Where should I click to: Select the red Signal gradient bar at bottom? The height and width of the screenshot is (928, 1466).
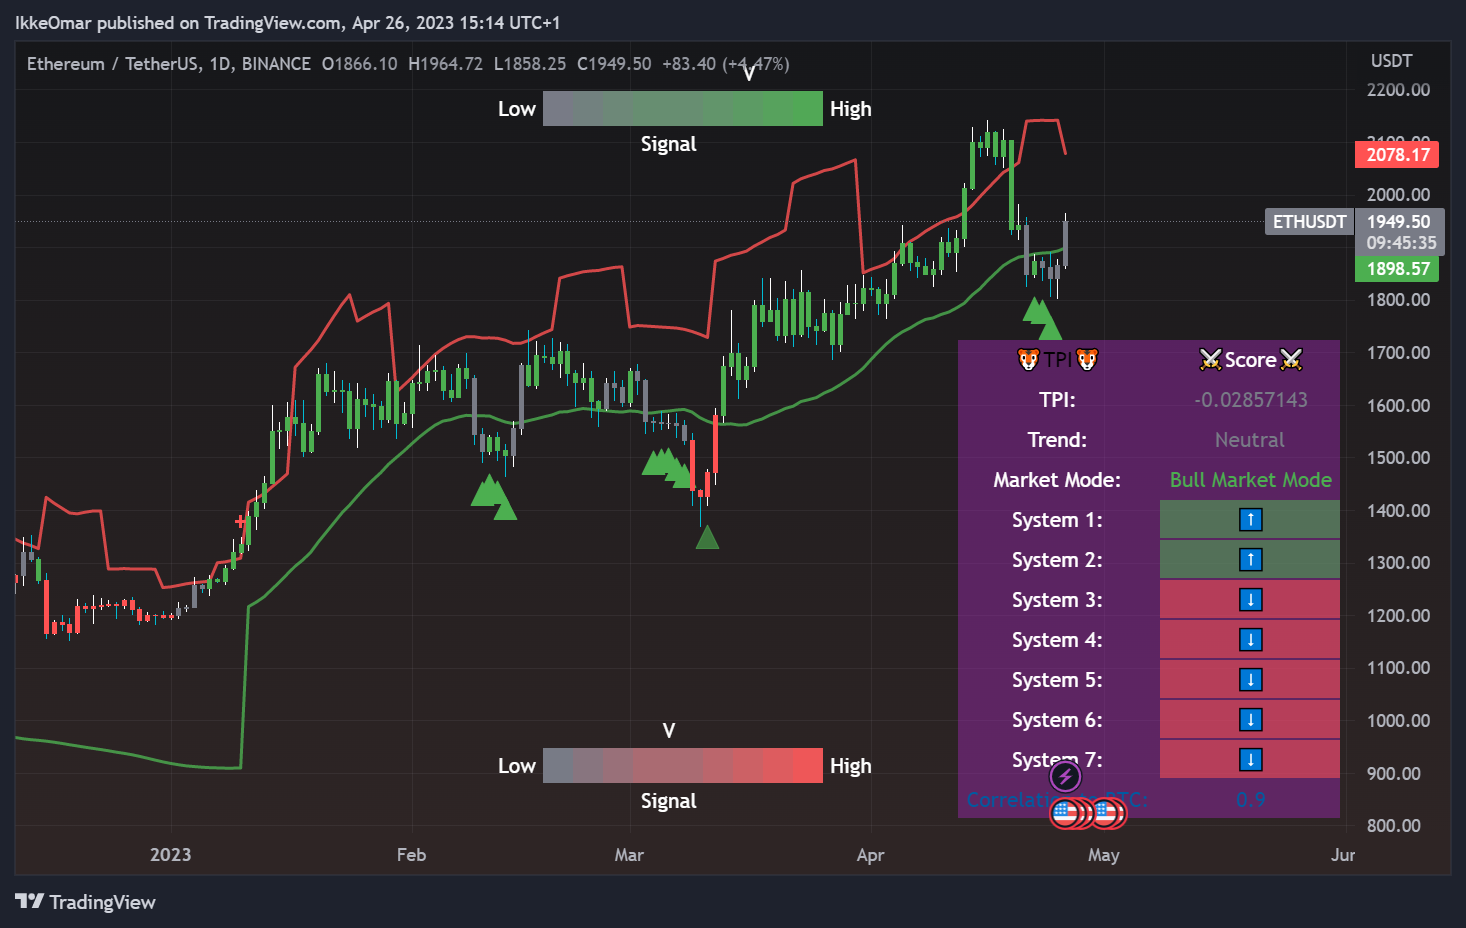point(683,765)
